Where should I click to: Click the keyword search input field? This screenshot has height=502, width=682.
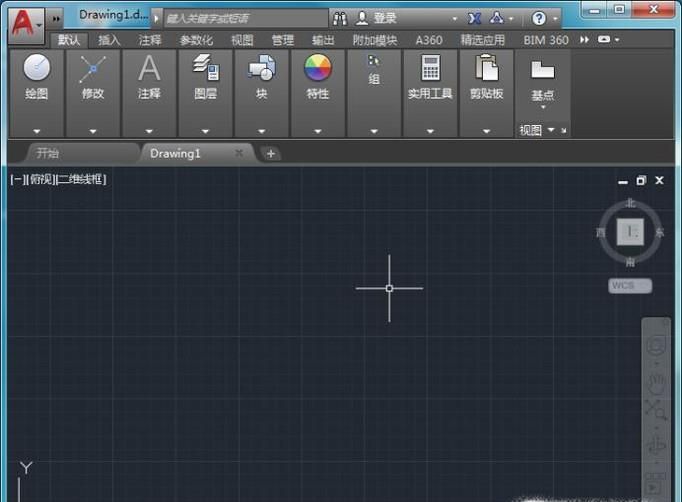tap(243, 18)
